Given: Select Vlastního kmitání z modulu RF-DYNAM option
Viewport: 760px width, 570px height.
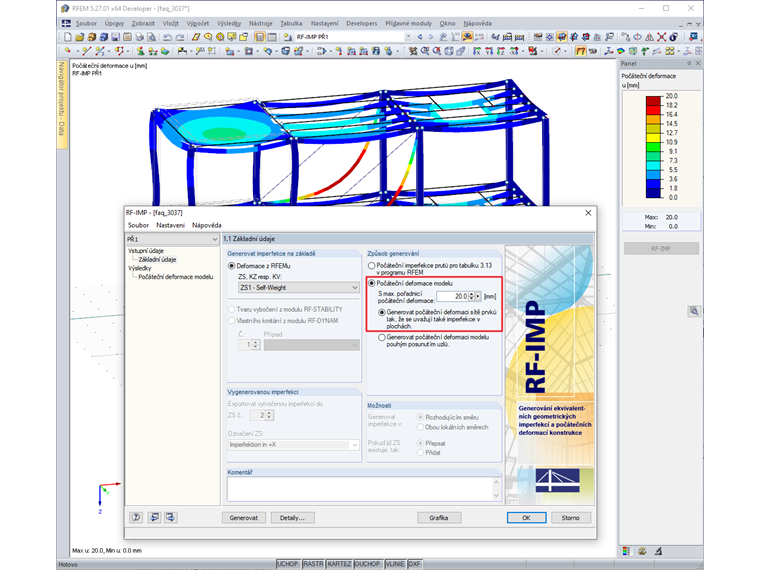Looking at the screenshot, I should (x=232, y=321).
